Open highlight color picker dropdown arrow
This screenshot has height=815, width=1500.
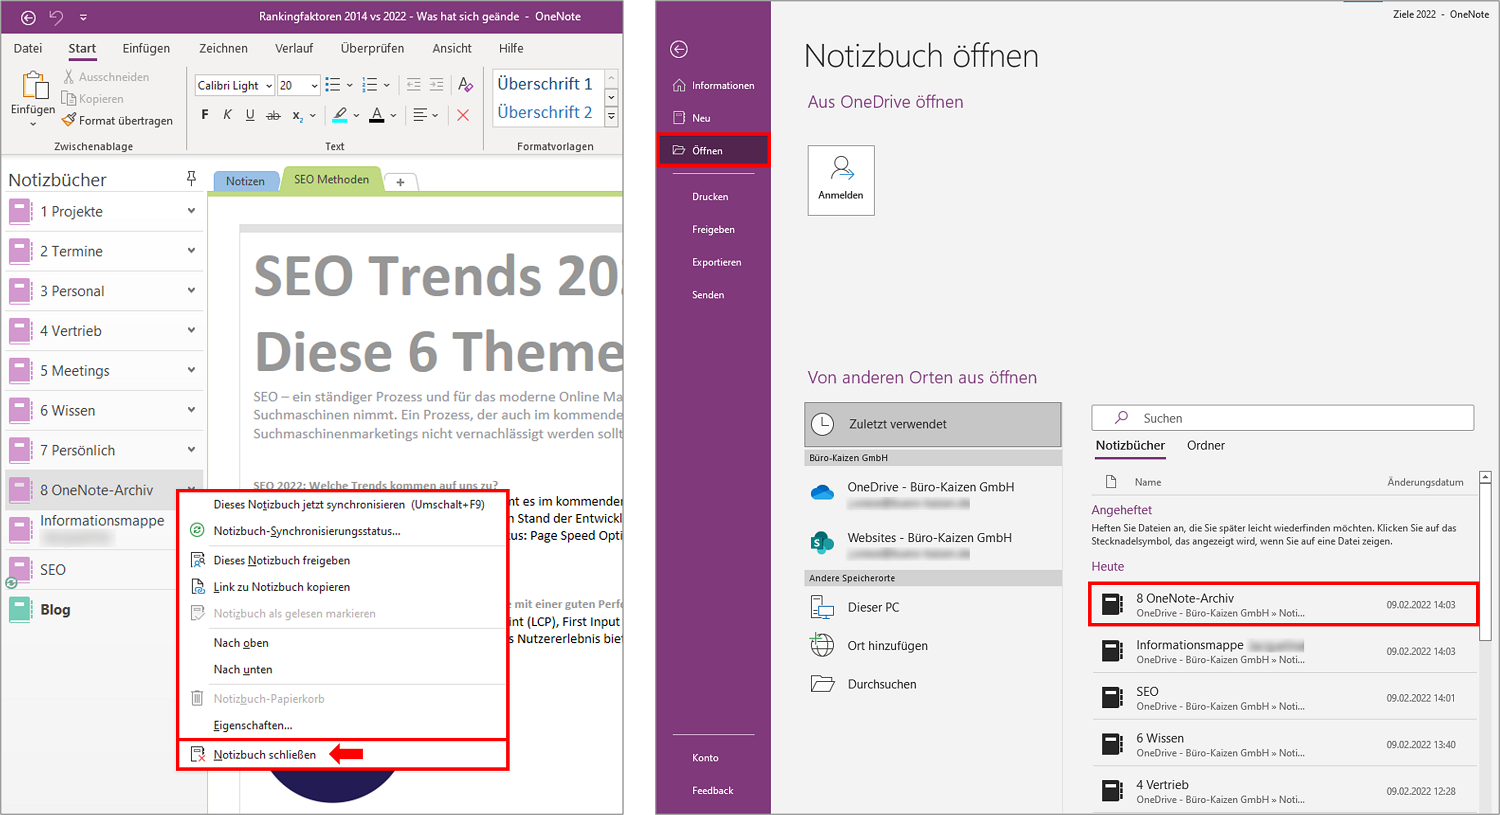[x=356, y=115]
